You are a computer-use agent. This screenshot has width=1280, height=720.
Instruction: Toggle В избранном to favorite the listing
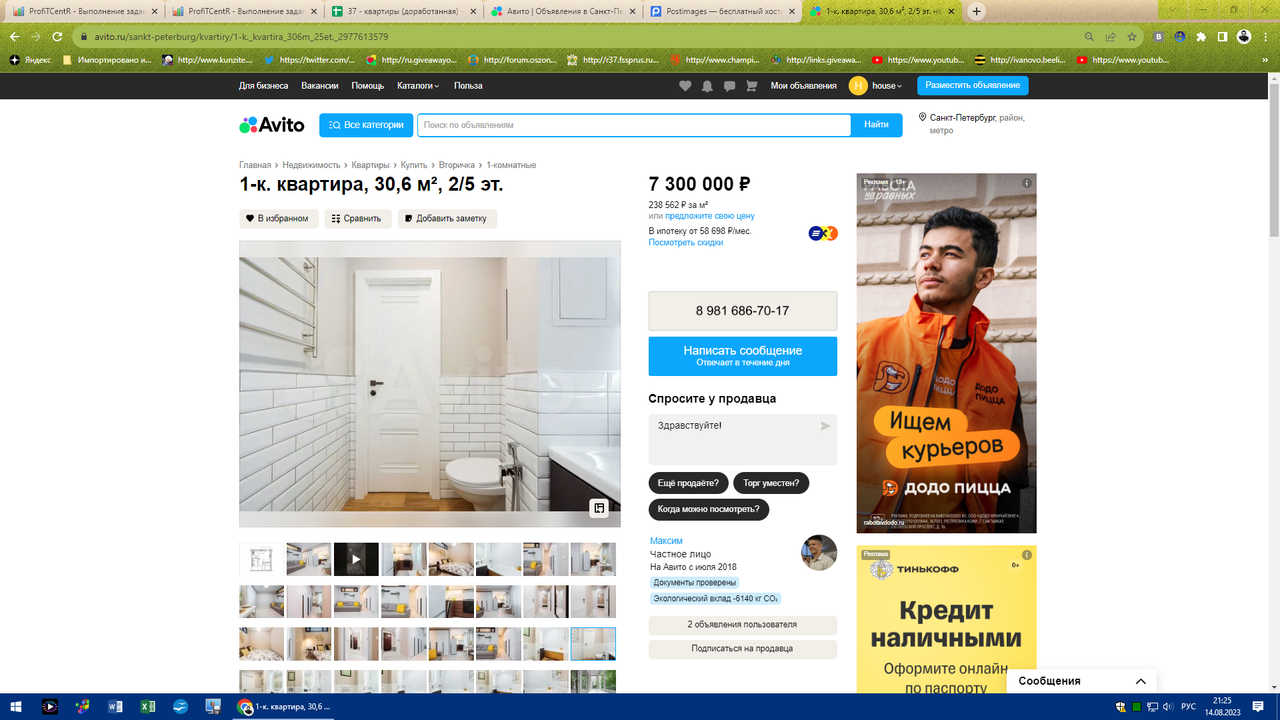(277, 218)
